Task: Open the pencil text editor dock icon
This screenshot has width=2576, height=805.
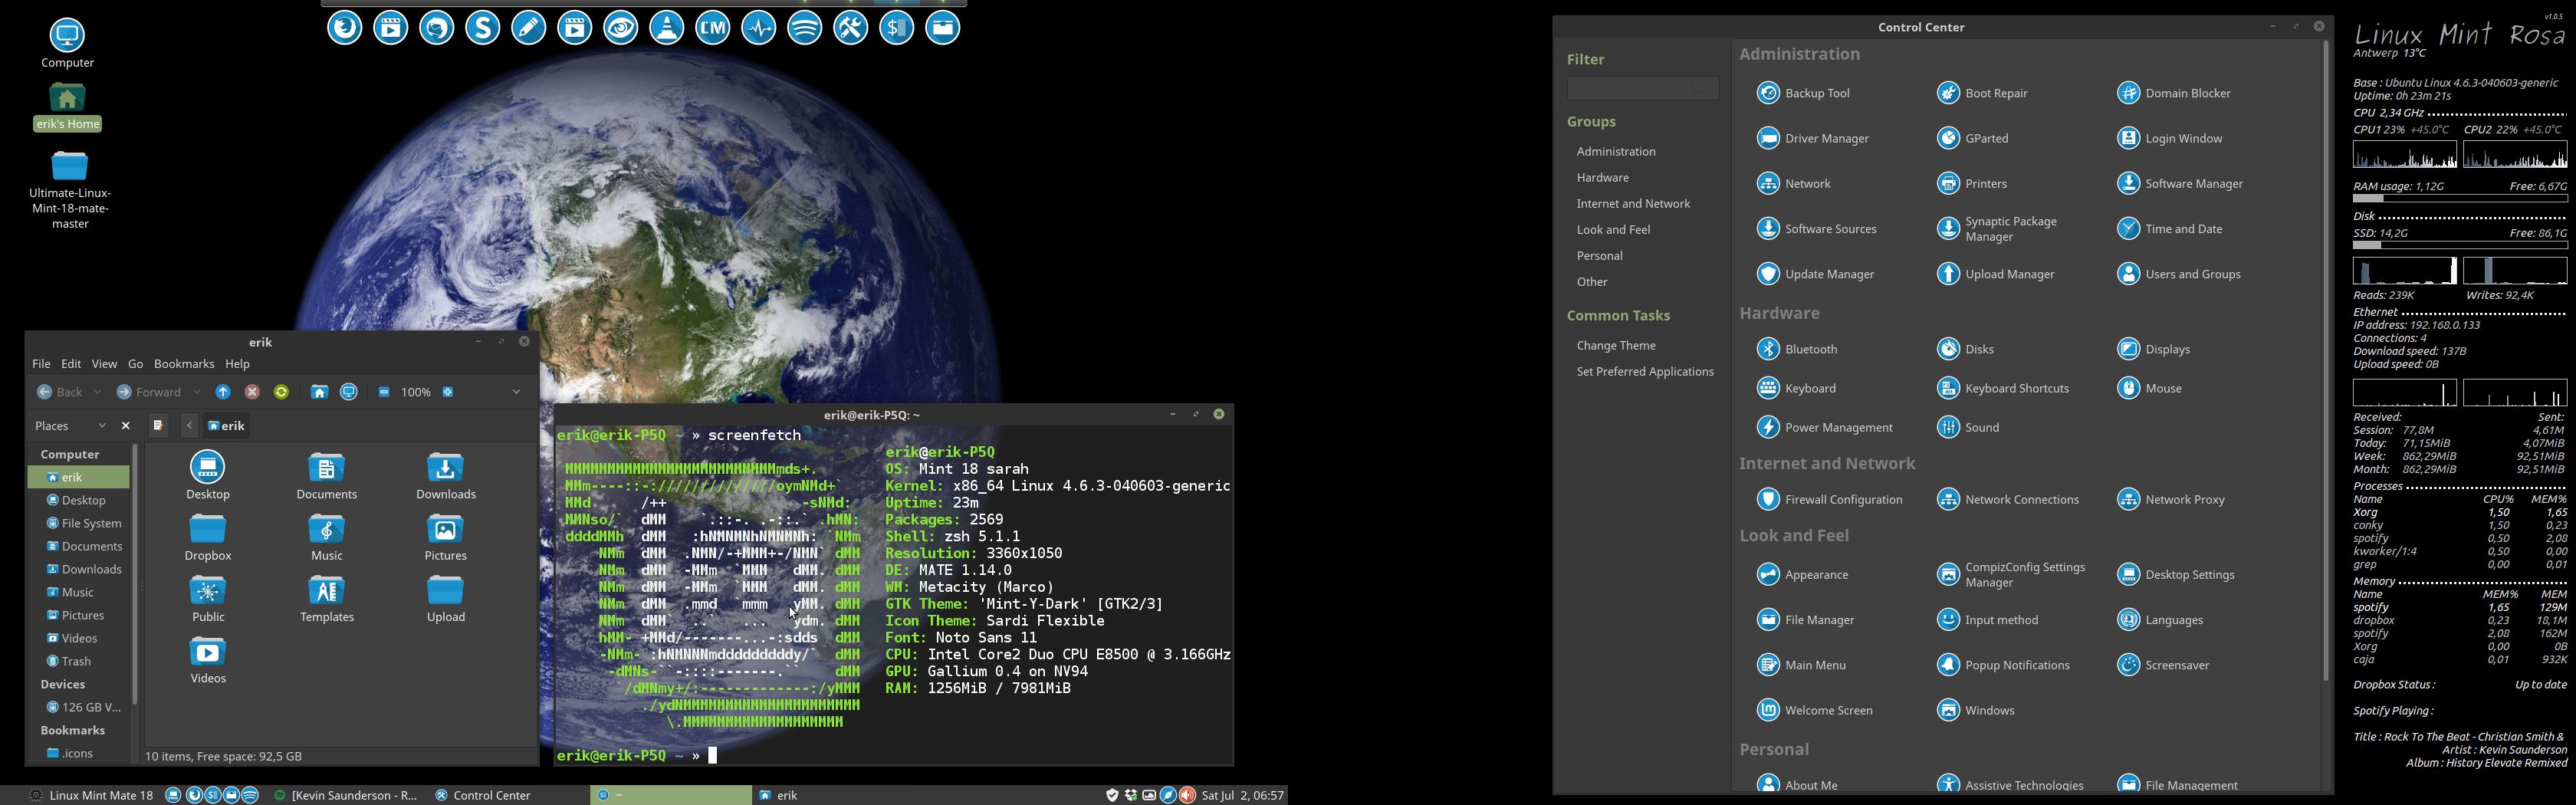Action: [529, 28]
